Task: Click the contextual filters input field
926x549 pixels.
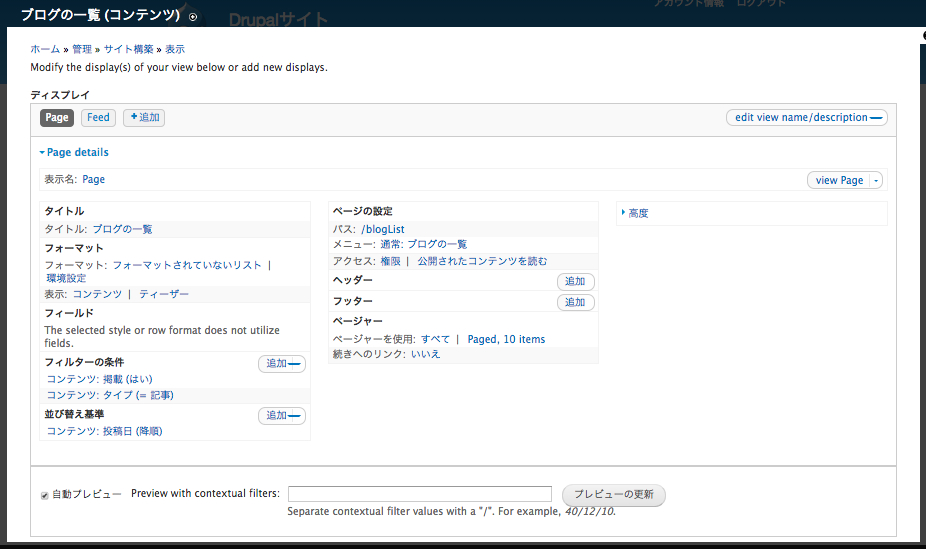Action: (419, 494)
